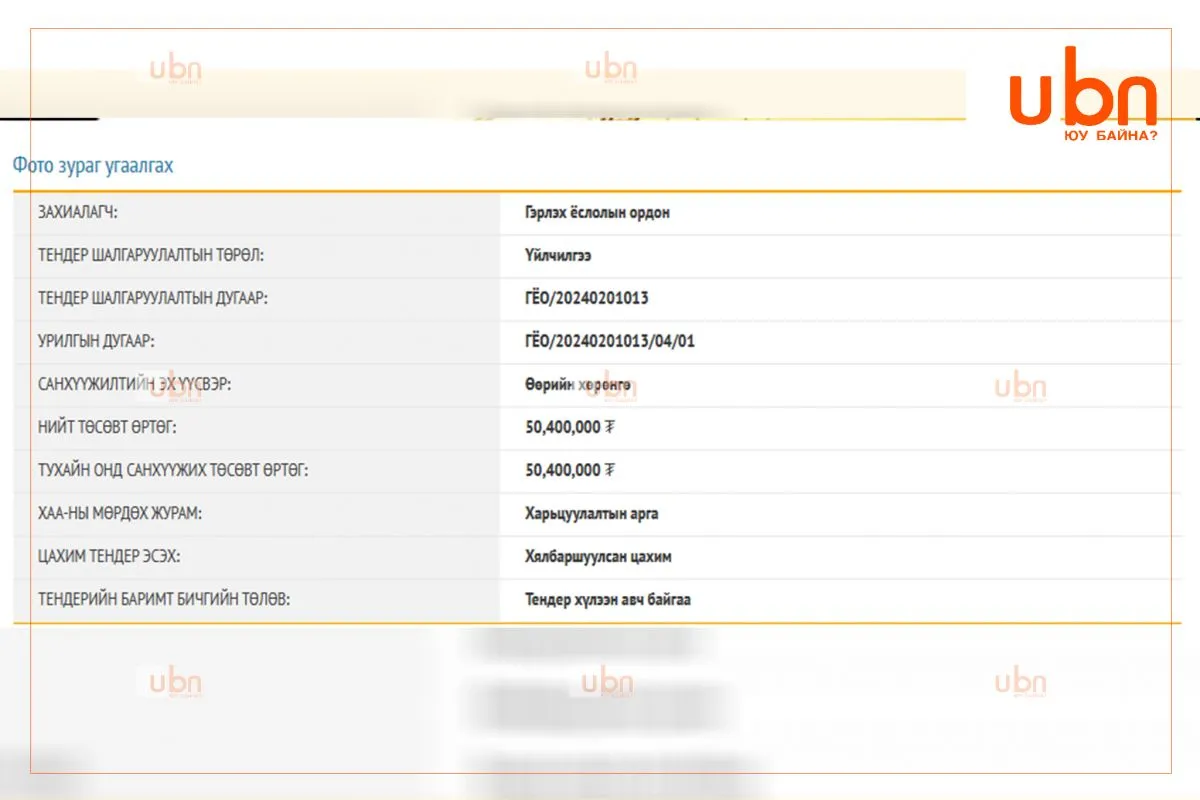The width and height of the screenshot is (1200, 800).
Task: Click the "ХАА-НЫ МӨРДӨХ ЖУРАМ:" label
Action: (120, 514)
